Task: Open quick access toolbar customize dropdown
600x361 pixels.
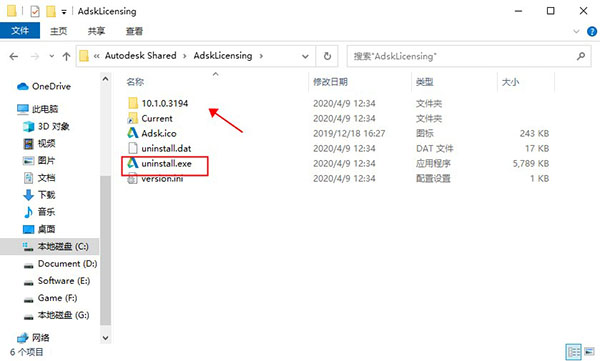Action: click(64, 12)
